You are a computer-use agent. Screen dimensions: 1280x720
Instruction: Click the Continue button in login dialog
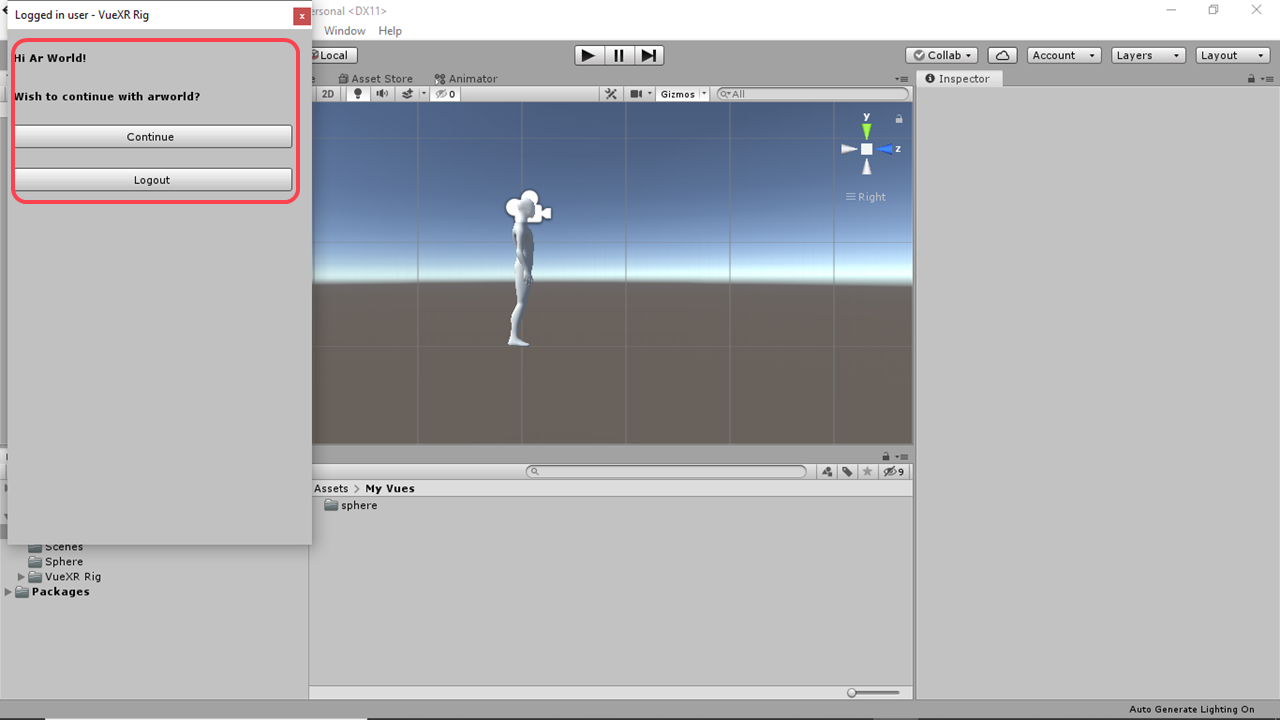point(152,137)
